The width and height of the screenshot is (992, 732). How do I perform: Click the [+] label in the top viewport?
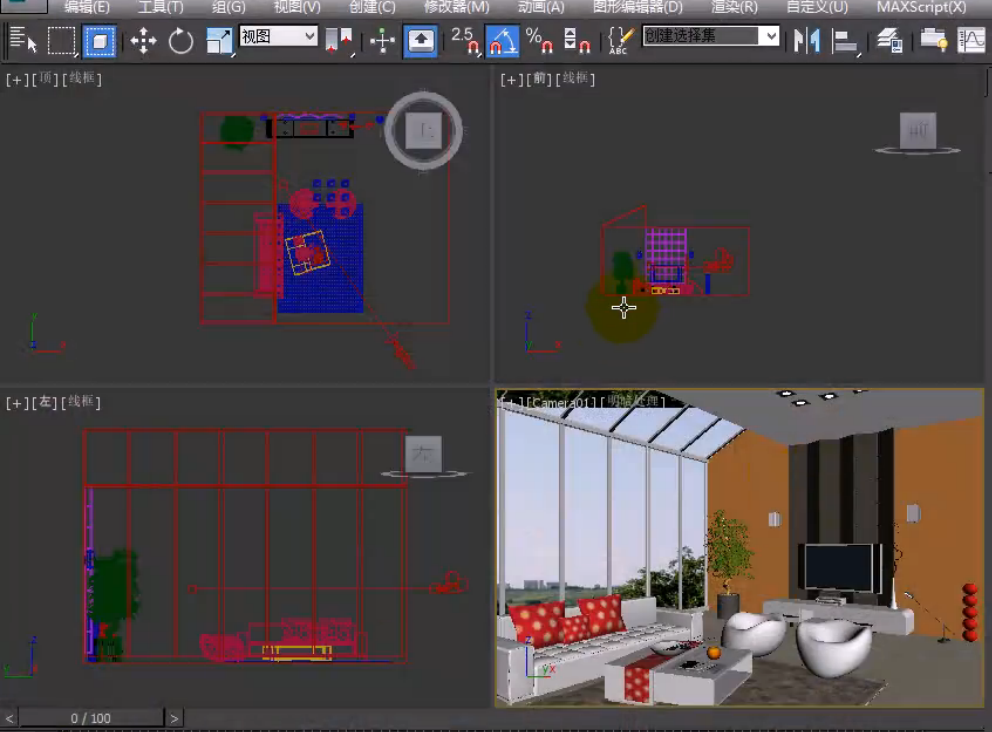[17, 80]
